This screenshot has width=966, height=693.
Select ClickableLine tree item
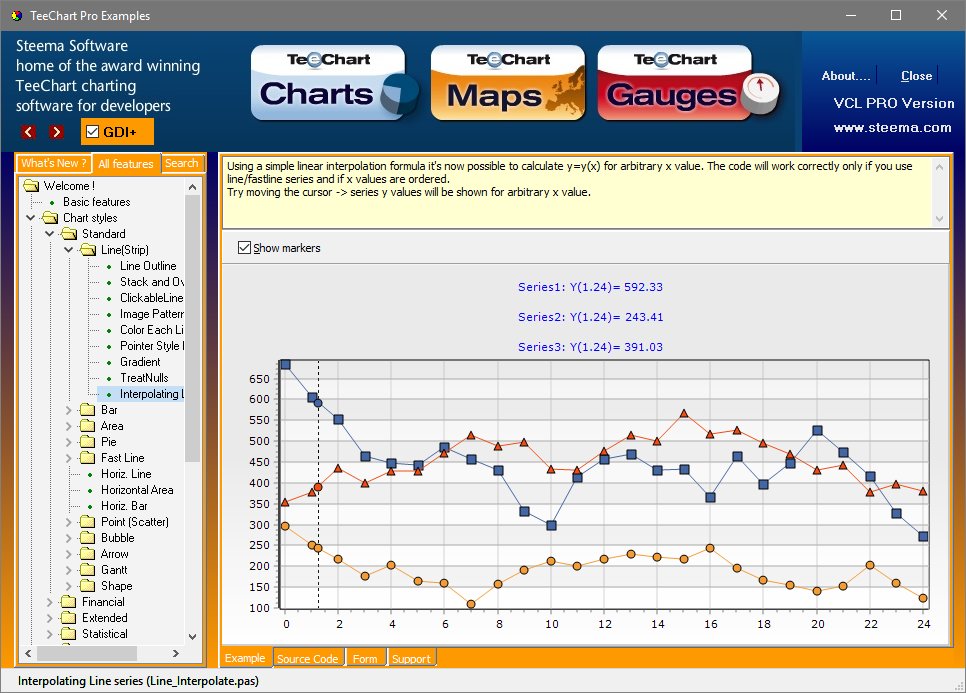coord(152,298)
